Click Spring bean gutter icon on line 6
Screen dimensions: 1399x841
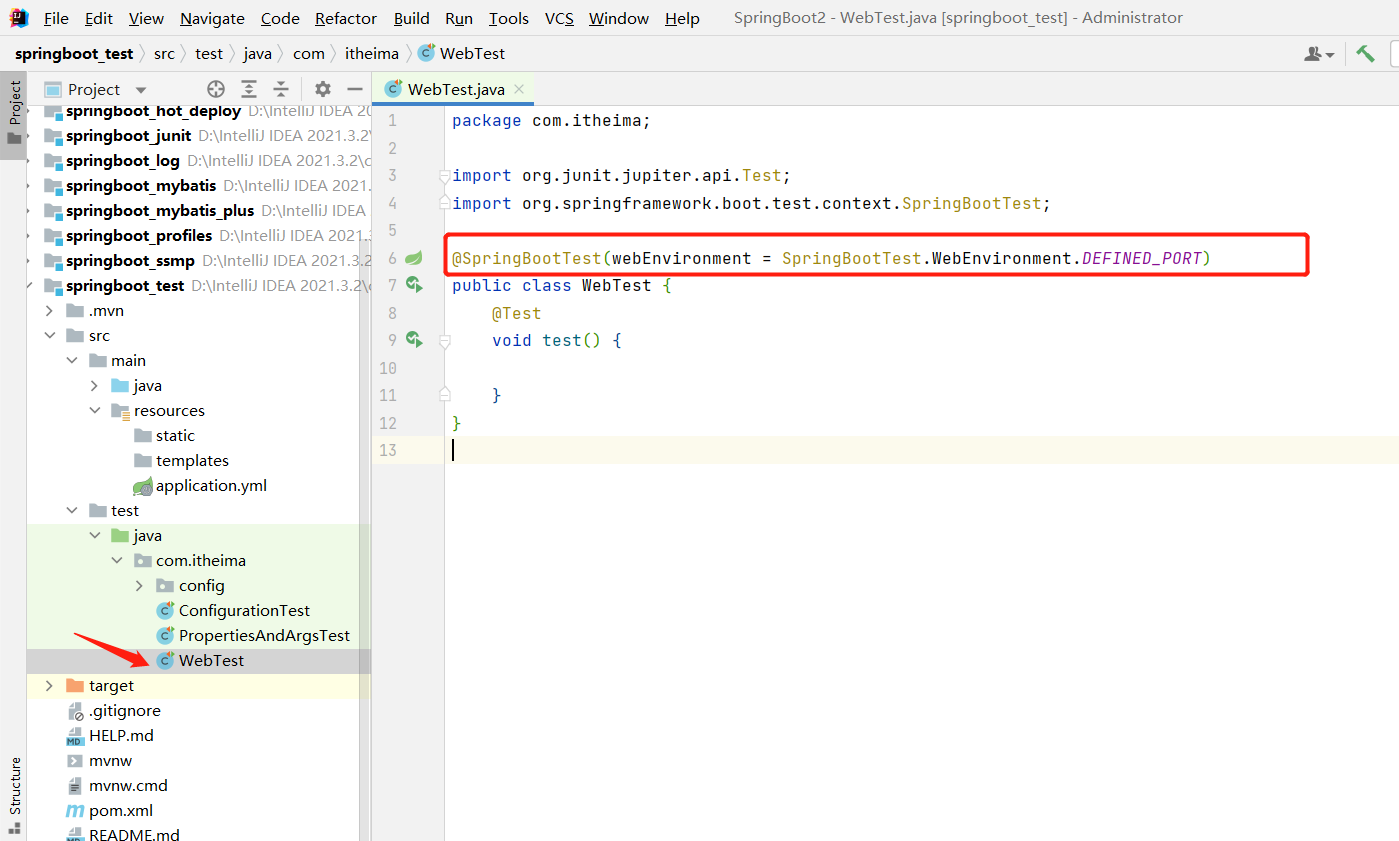point(413,258)
